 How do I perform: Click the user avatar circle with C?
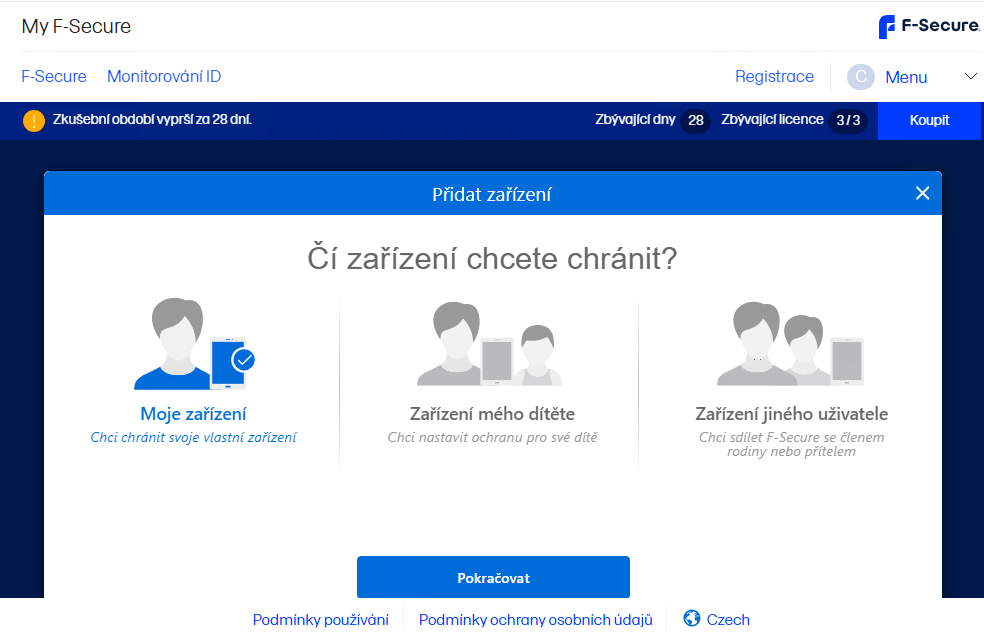(860, 77)
